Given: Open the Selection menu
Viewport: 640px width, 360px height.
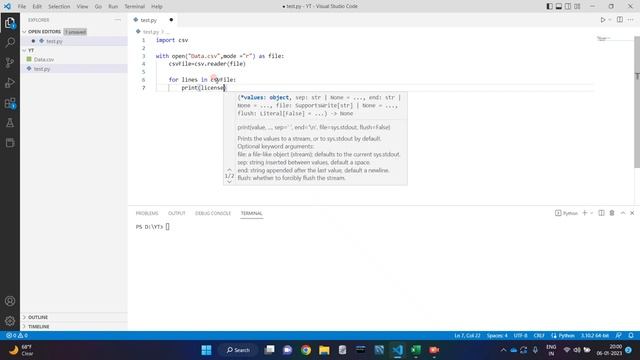Looking at the screenshot, I should click(59, 7).
